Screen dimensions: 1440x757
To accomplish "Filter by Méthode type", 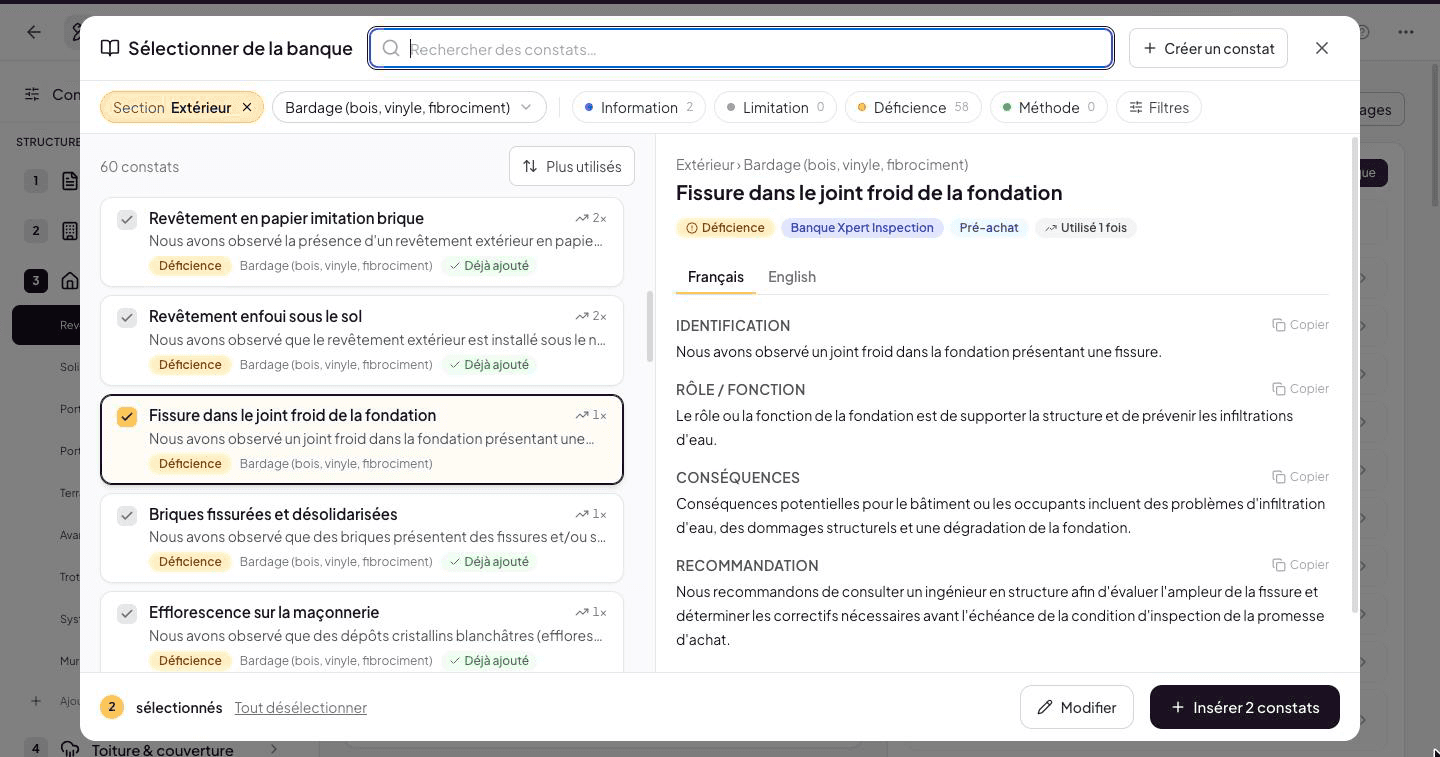I will coord(1049,107).
